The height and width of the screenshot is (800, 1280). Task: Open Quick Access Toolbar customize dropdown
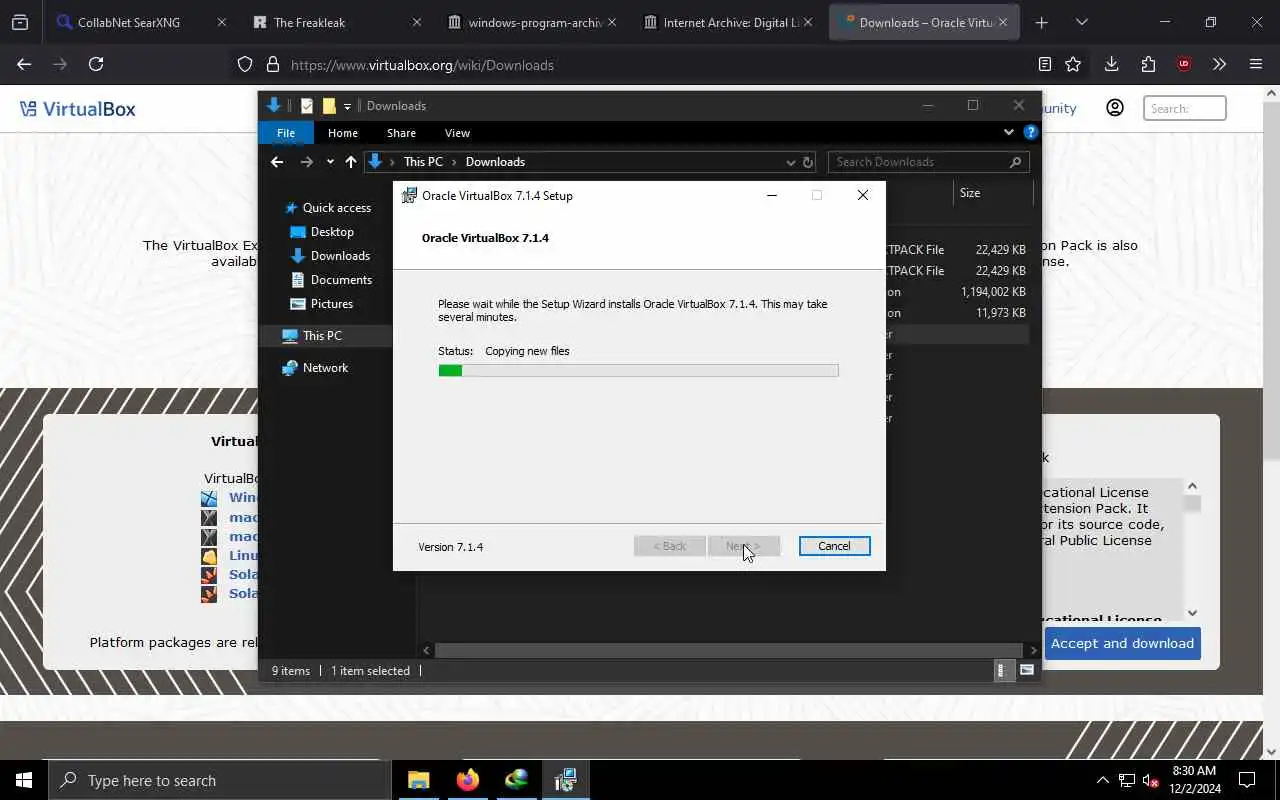point(347,106)
